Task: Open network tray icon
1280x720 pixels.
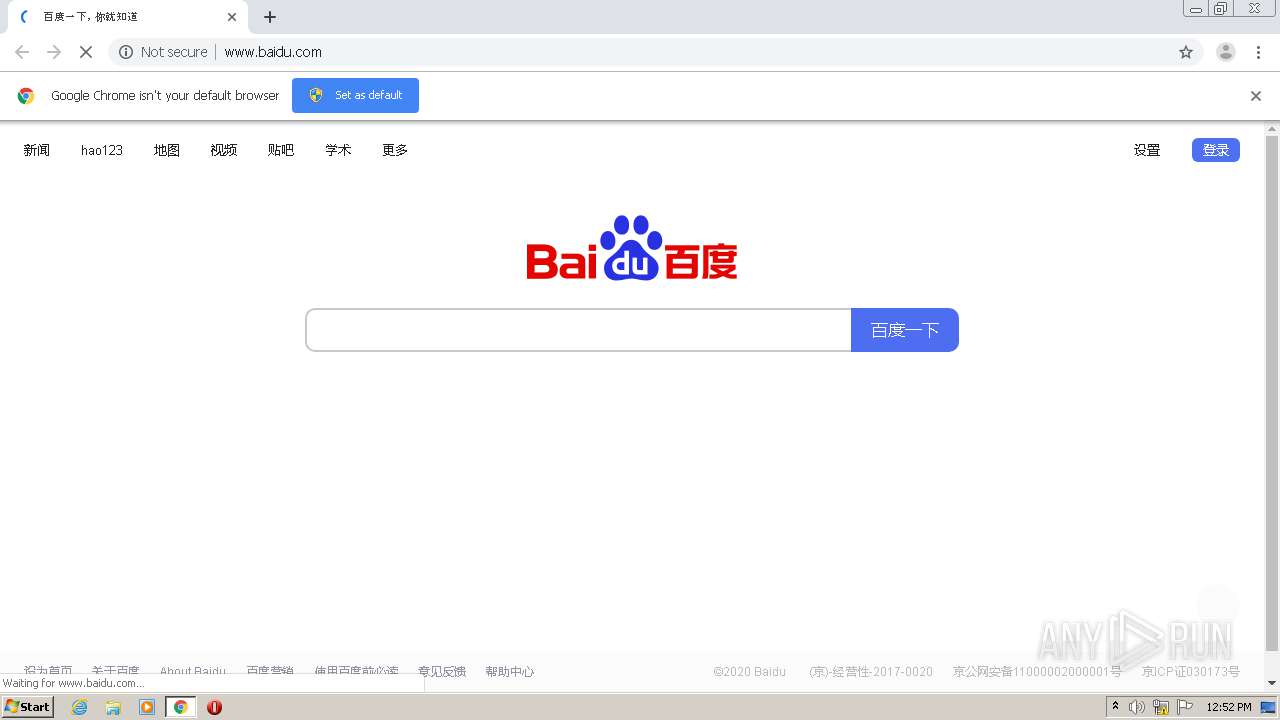Action: pyautogui.click(x=1161, y=707)
